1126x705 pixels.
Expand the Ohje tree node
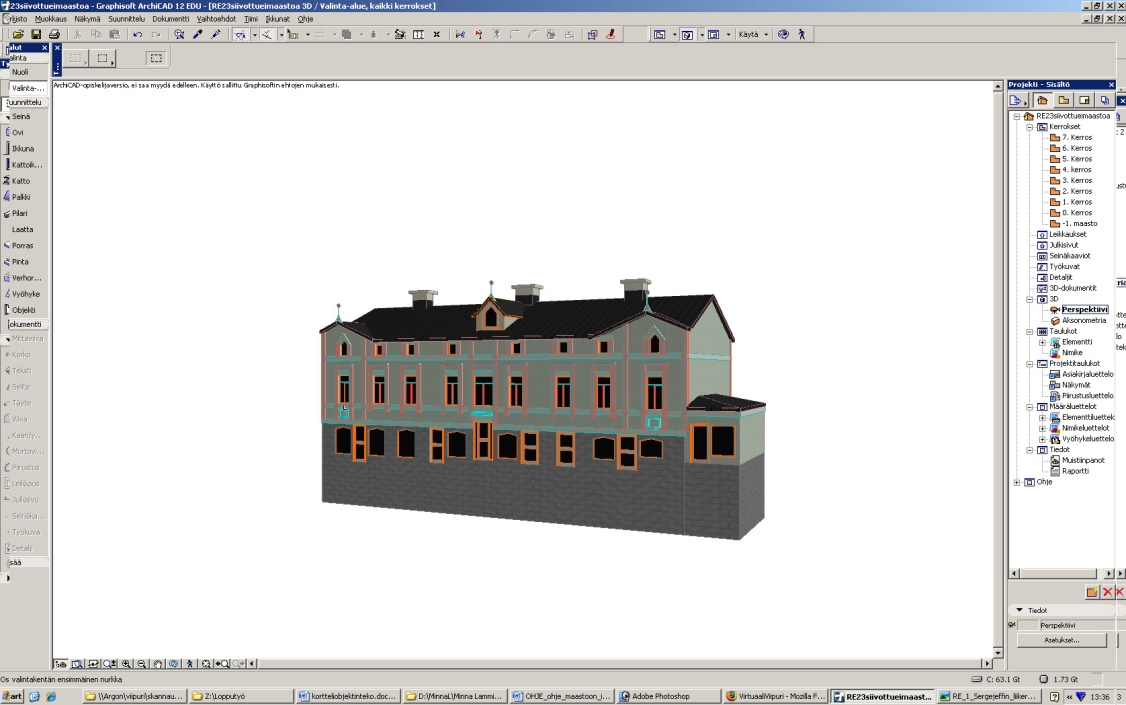pyautogui.click(x=1017, y=482)
